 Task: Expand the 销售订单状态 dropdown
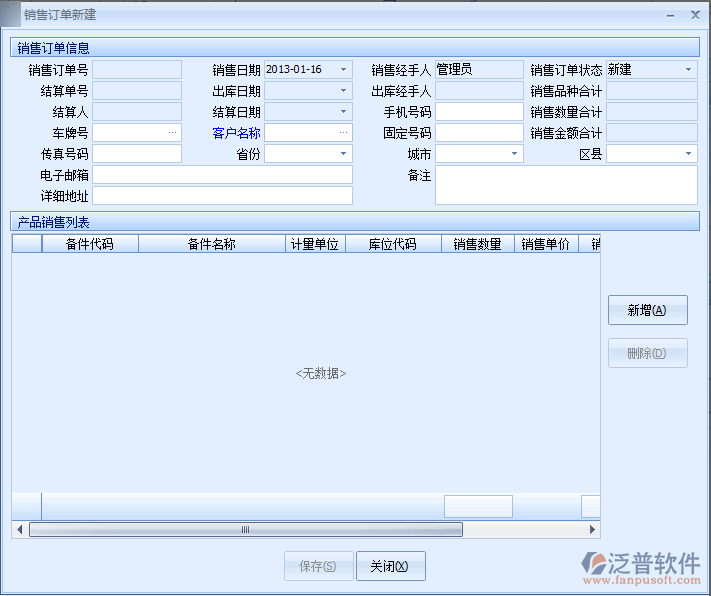click(x=688, y=70)
